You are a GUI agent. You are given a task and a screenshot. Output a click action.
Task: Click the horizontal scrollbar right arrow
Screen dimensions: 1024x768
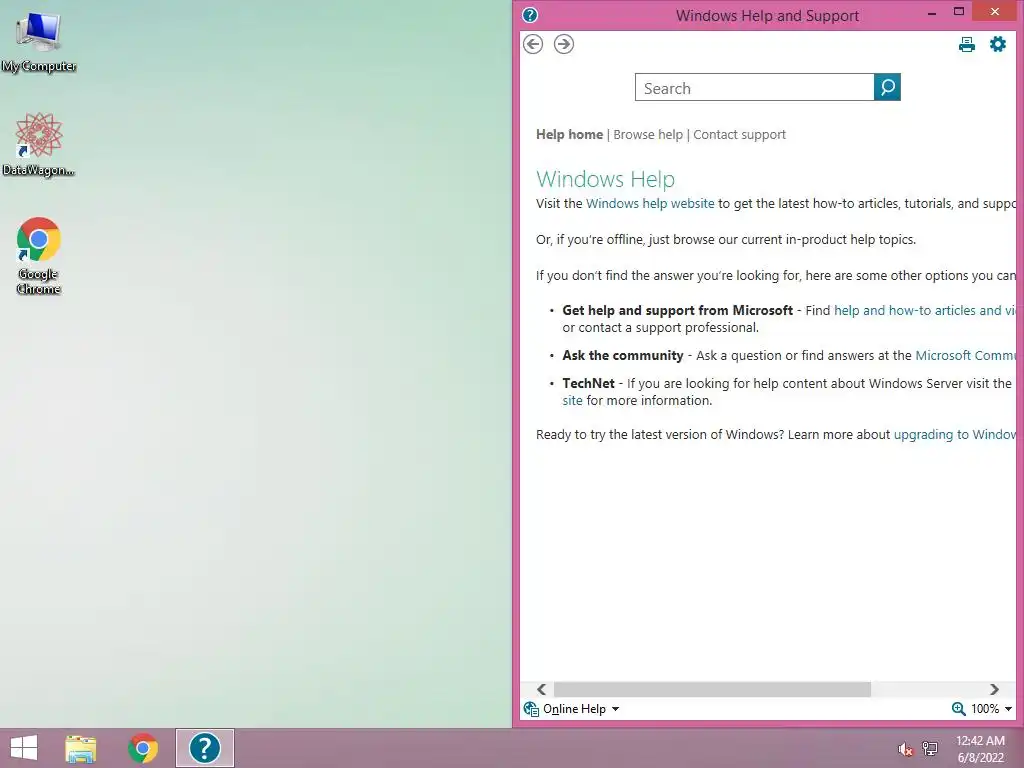994,690
